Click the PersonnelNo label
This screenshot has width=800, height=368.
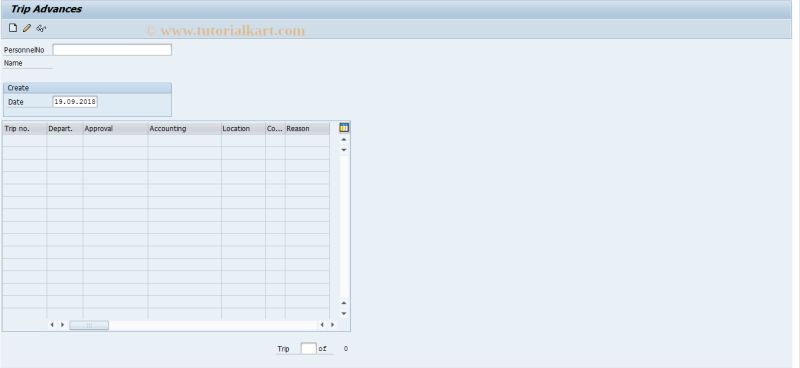point(24,50)
